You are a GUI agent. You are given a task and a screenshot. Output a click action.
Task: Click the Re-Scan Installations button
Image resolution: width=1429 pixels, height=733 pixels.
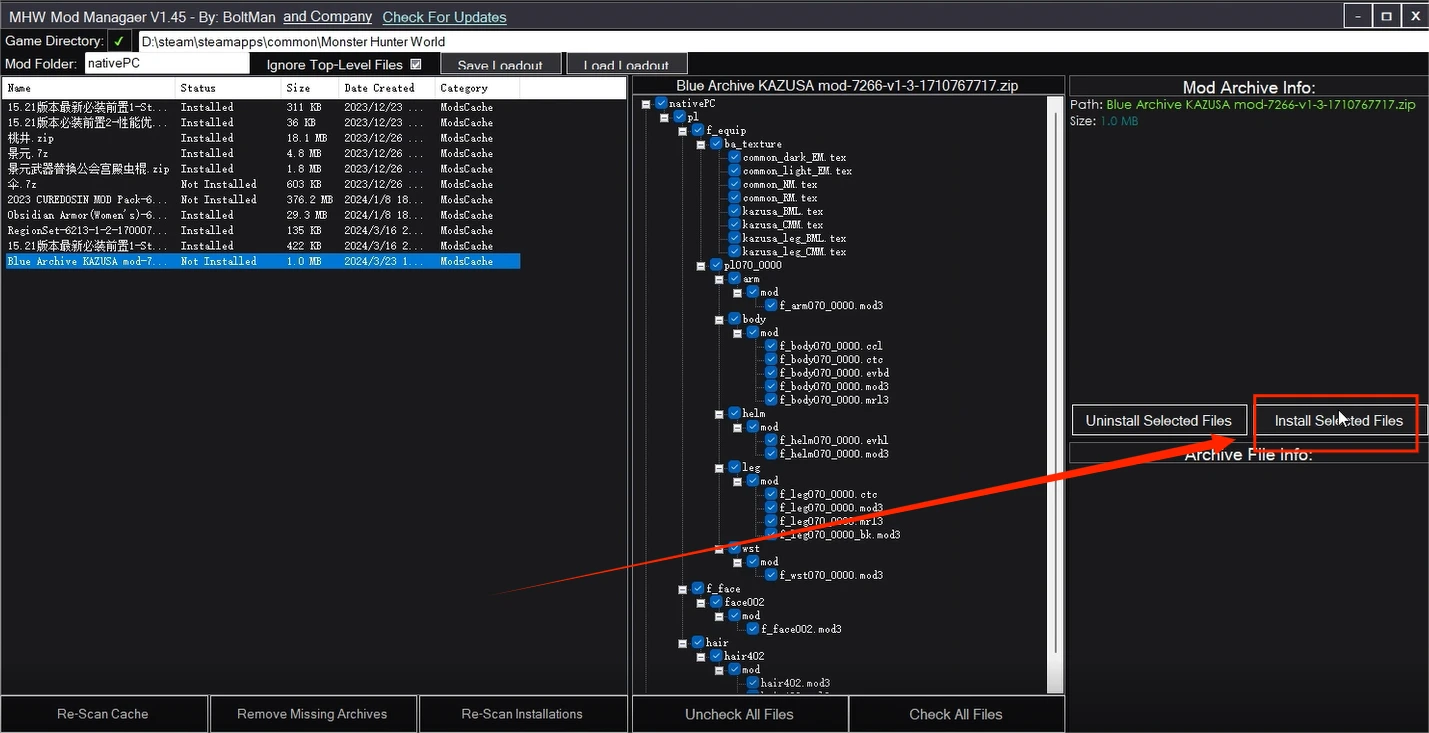[522, 714]
